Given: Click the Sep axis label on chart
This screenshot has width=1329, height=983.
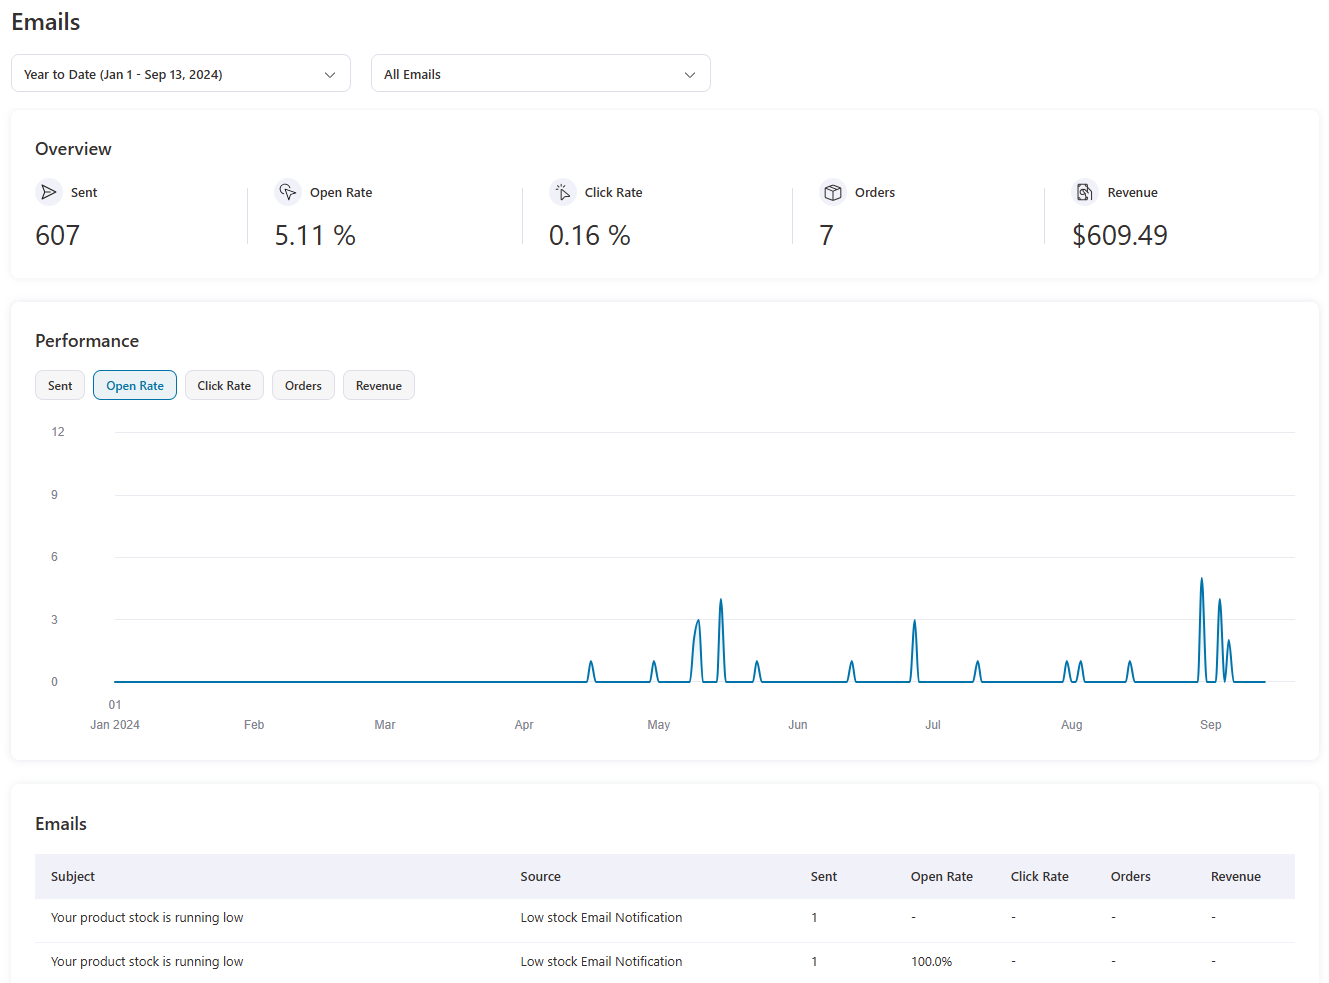Looking at the screenshot, I should (1211, 725).
